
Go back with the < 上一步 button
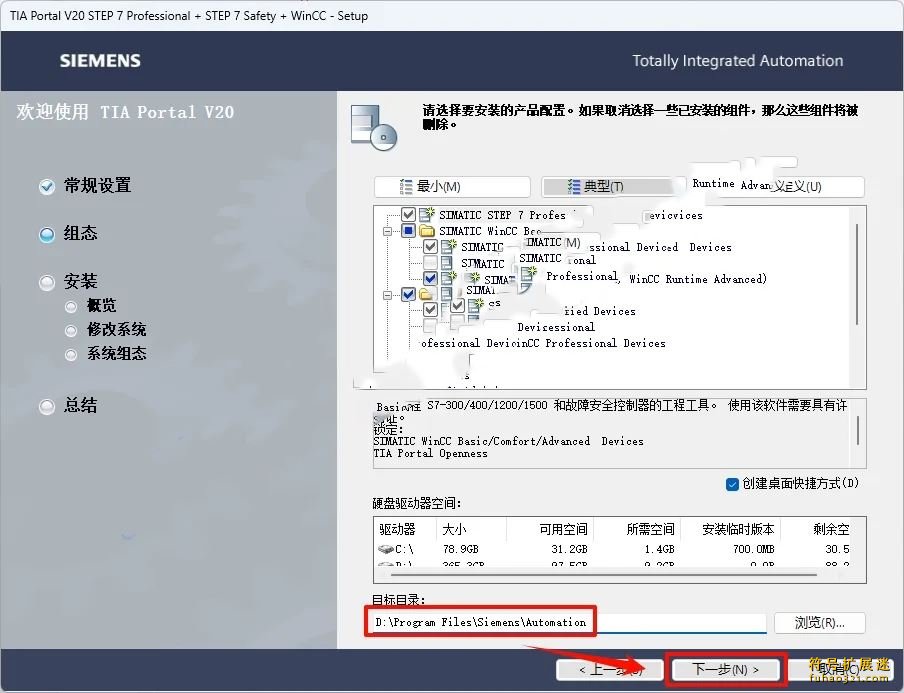click(610, 669)
